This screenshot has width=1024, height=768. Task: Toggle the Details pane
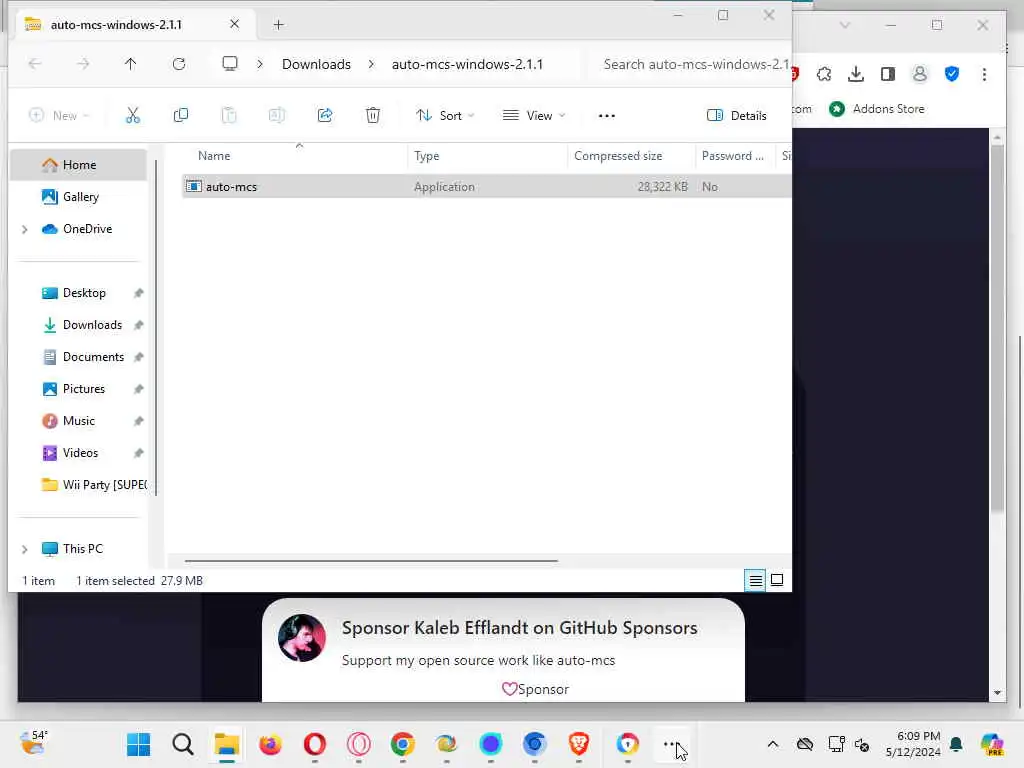737,116
